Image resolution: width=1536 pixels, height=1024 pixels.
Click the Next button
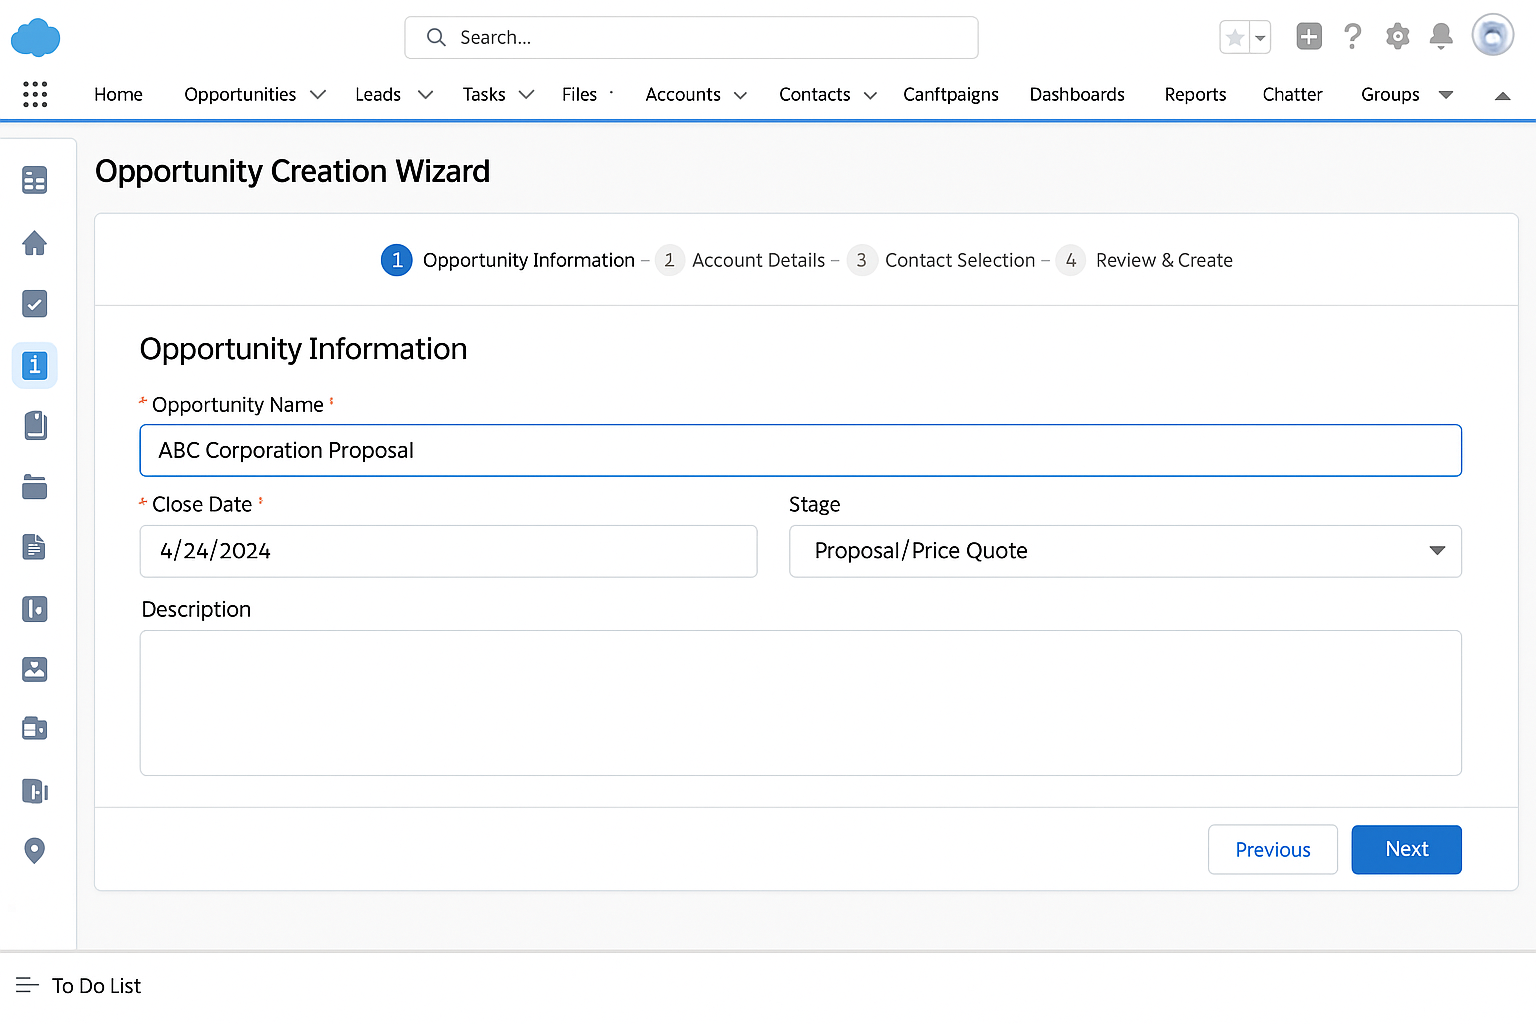click(x=1406, y=849)
